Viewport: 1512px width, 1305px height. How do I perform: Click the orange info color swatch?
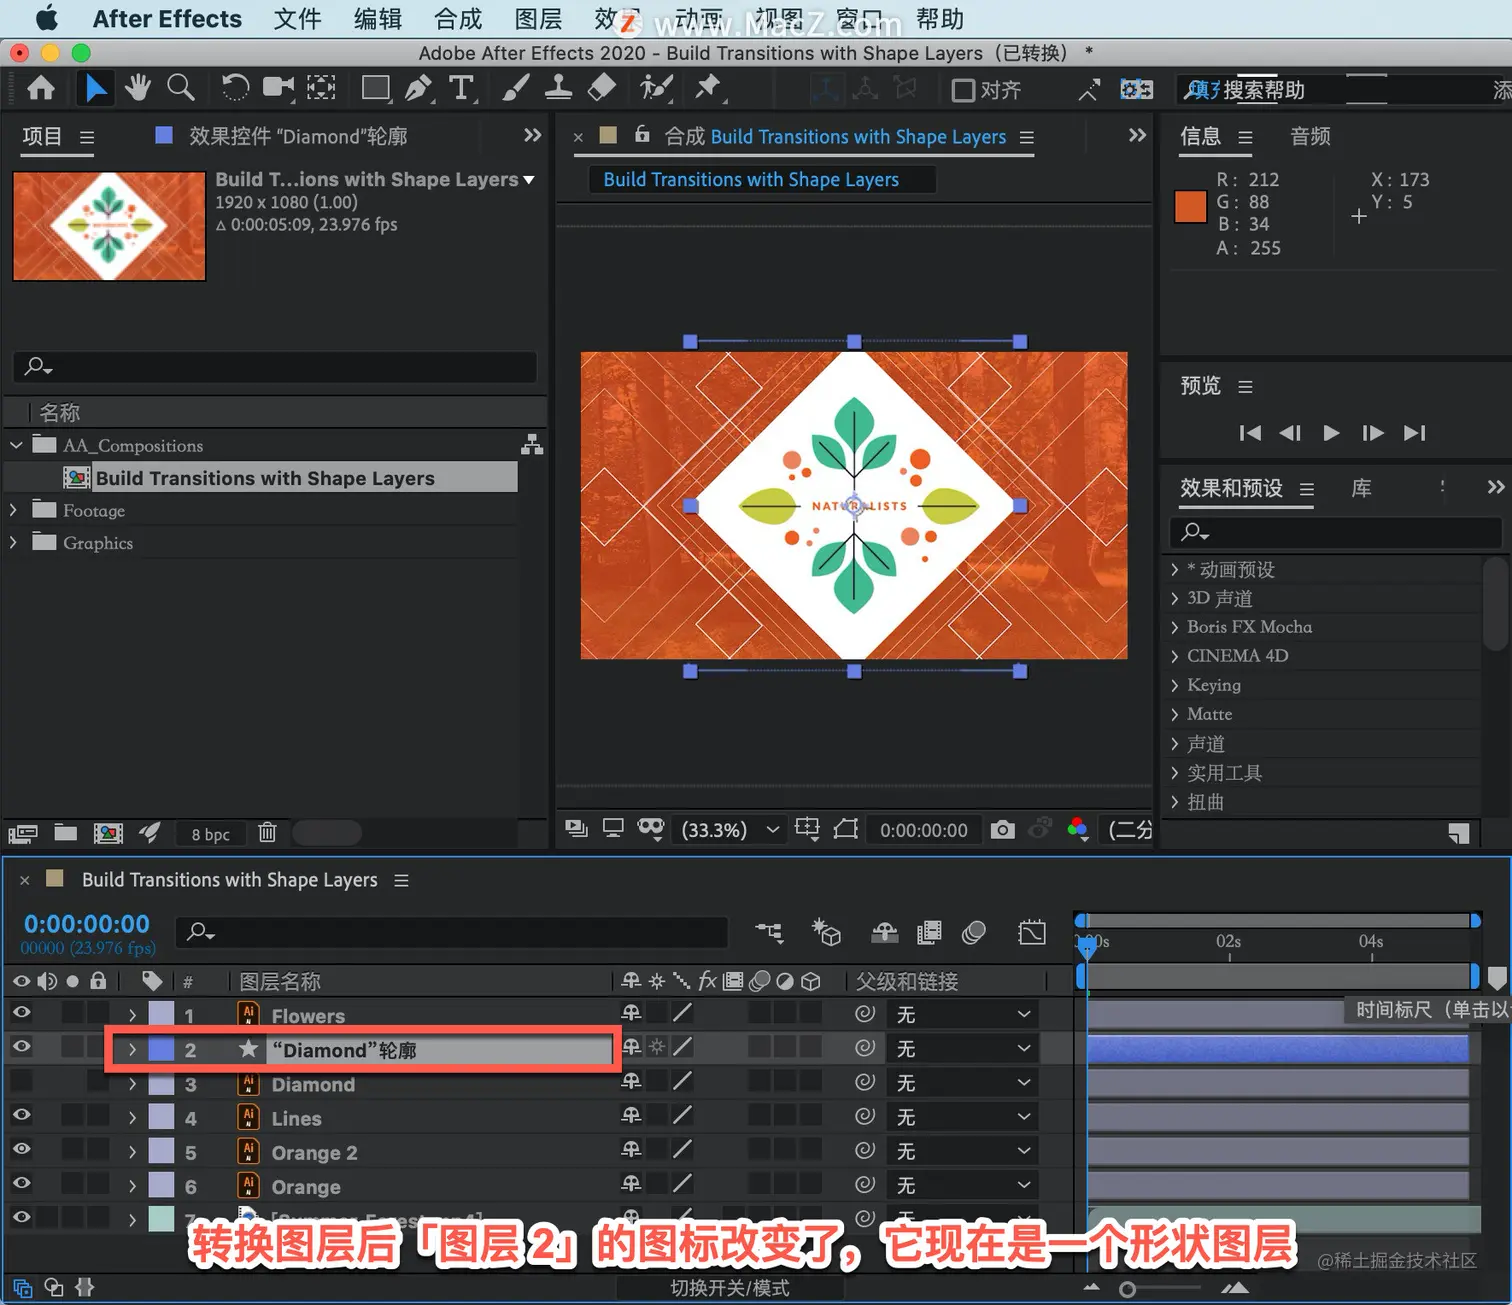point(1190,207)
